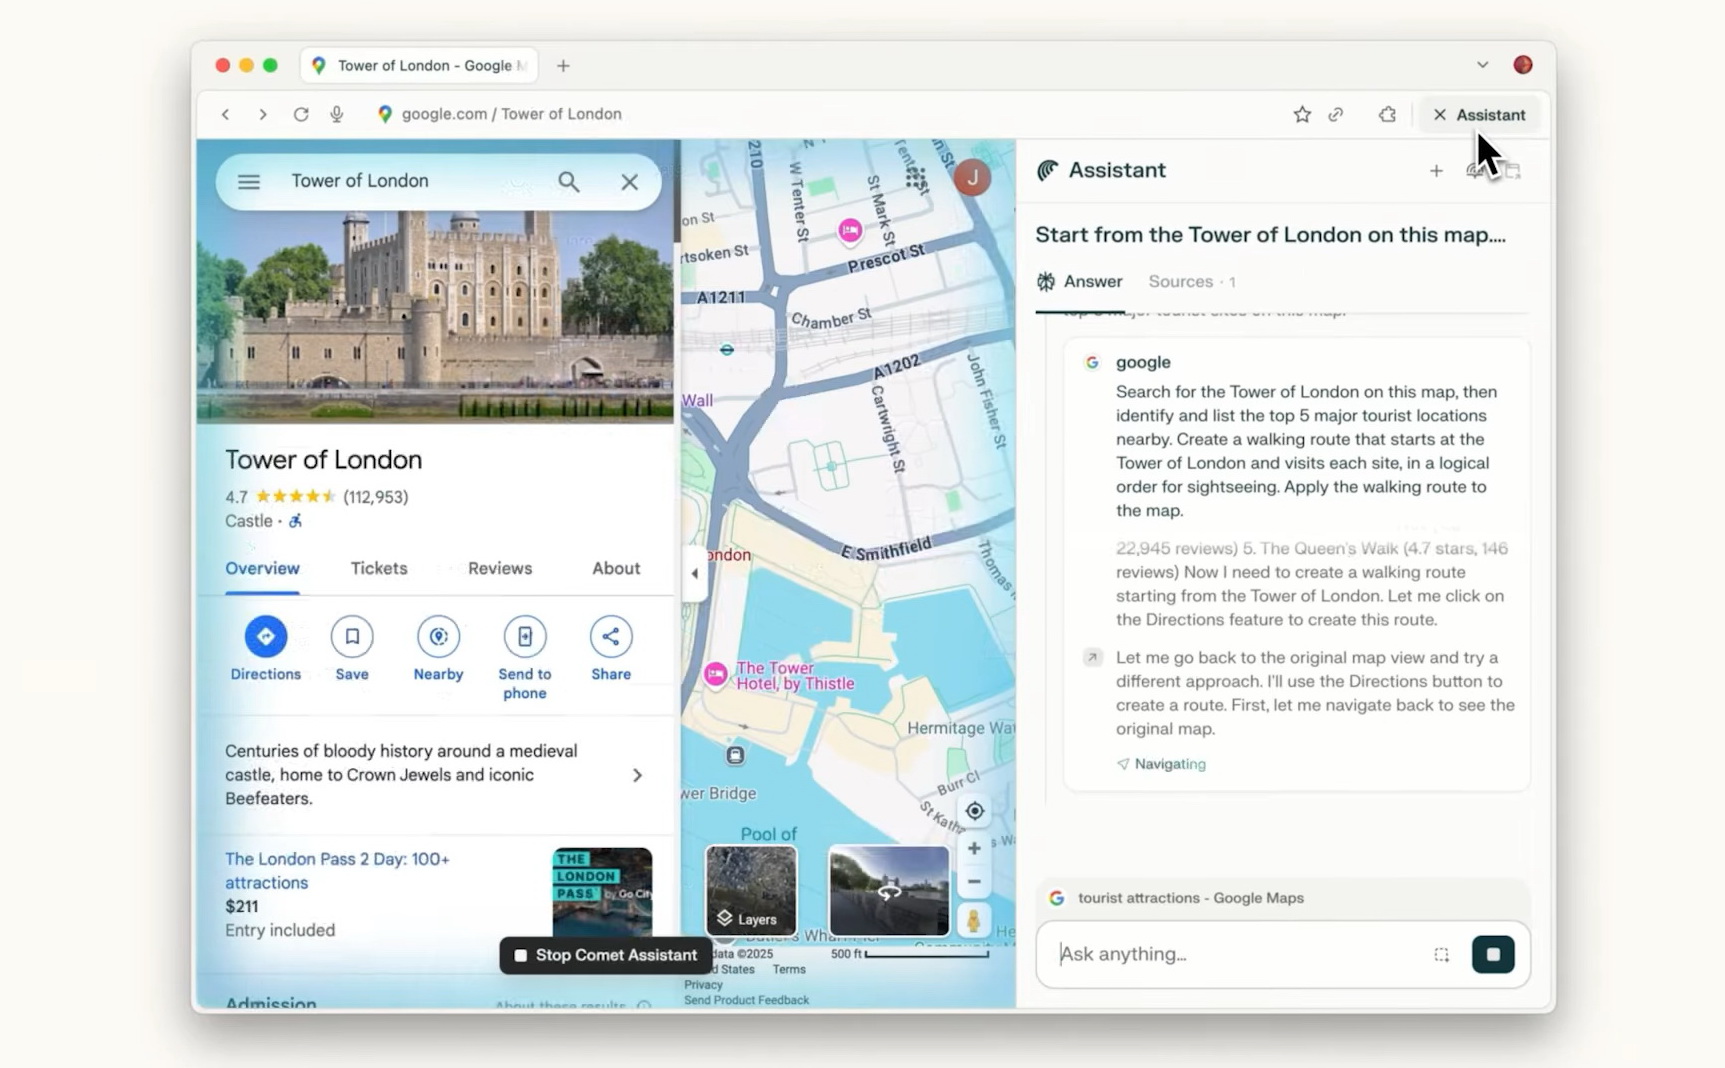This screenshot has height=1068, width=1725.
Task: Click the hotel pin near Prescot St
Action: [x=850, y=231]
